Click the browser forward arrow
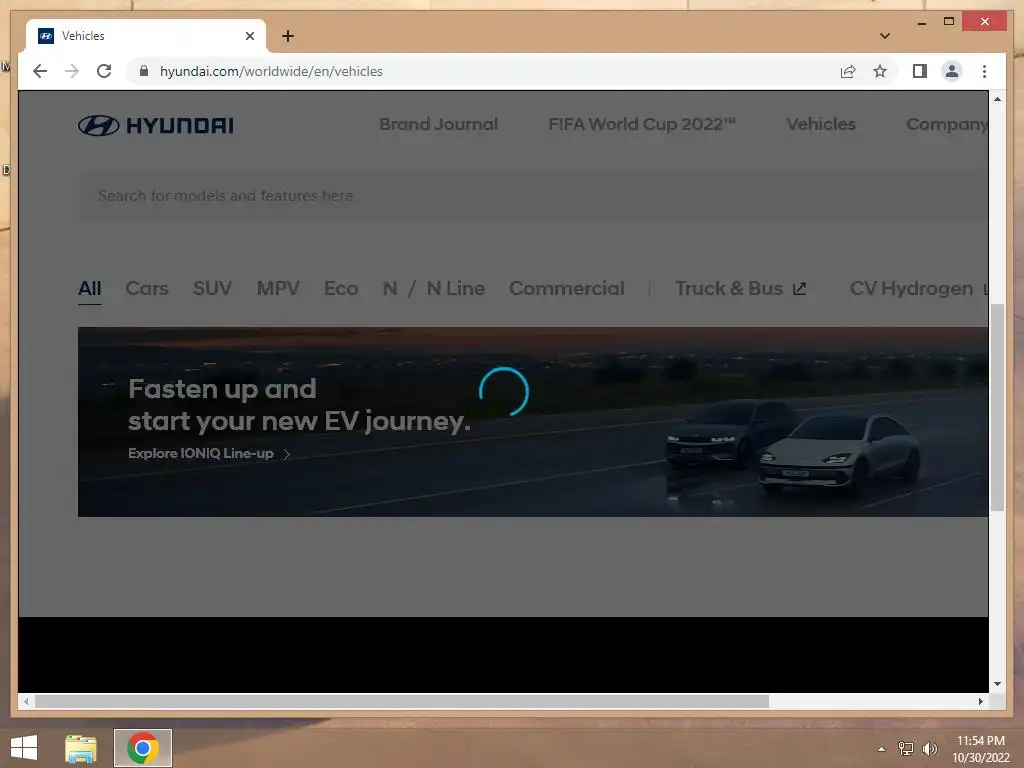This screenshot has width=1024, height=768. tap(72, 71)
